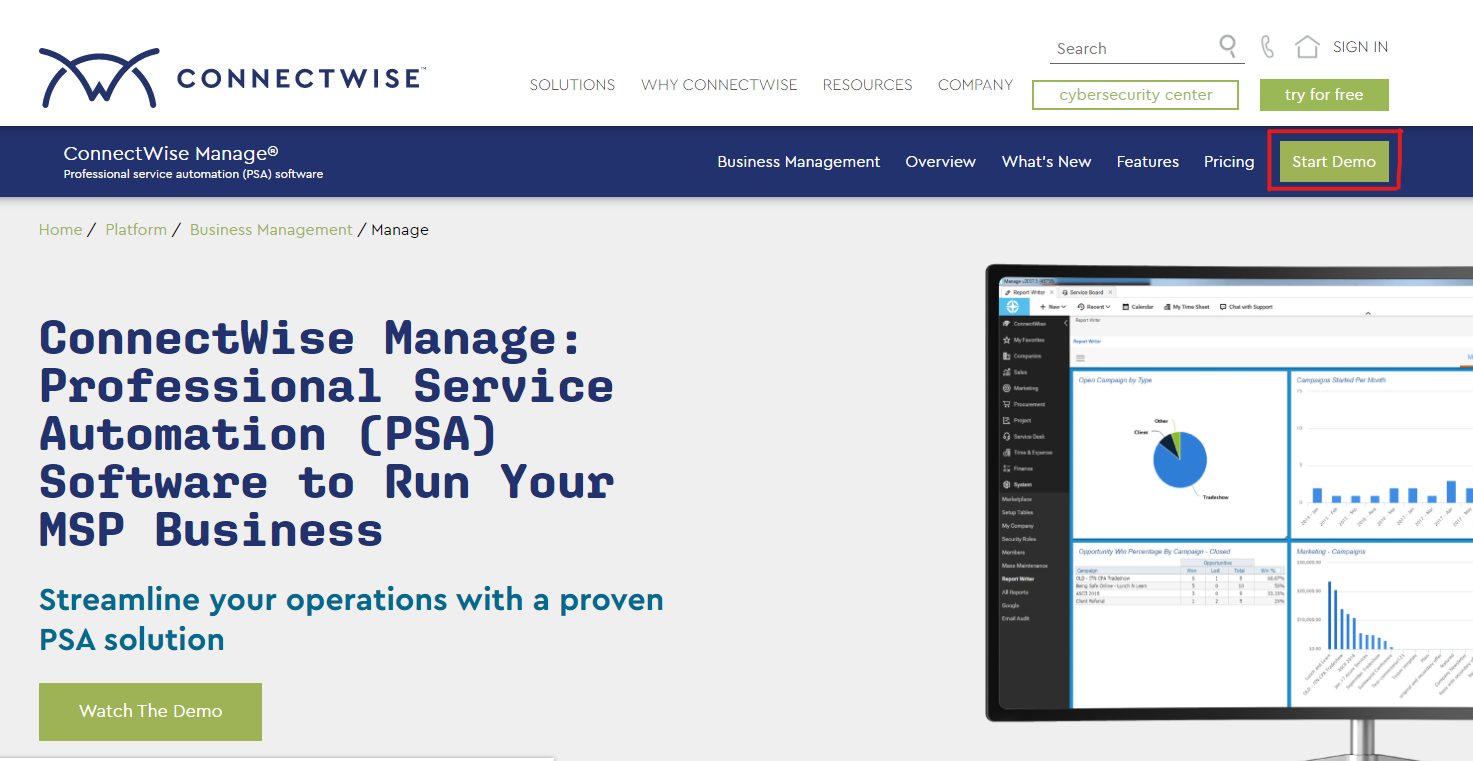Viewport: 1473px width, 761px height.
Task: Click inside the Search field
Action: pyautogui.click(x=1120, y=47)
